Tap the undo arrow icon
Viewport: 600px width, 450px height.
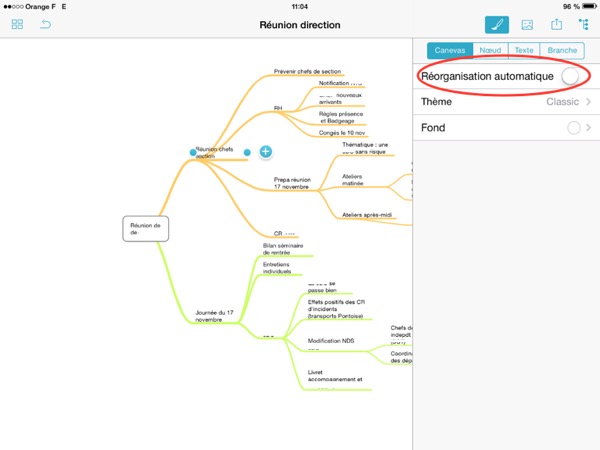tap(45, 24)
